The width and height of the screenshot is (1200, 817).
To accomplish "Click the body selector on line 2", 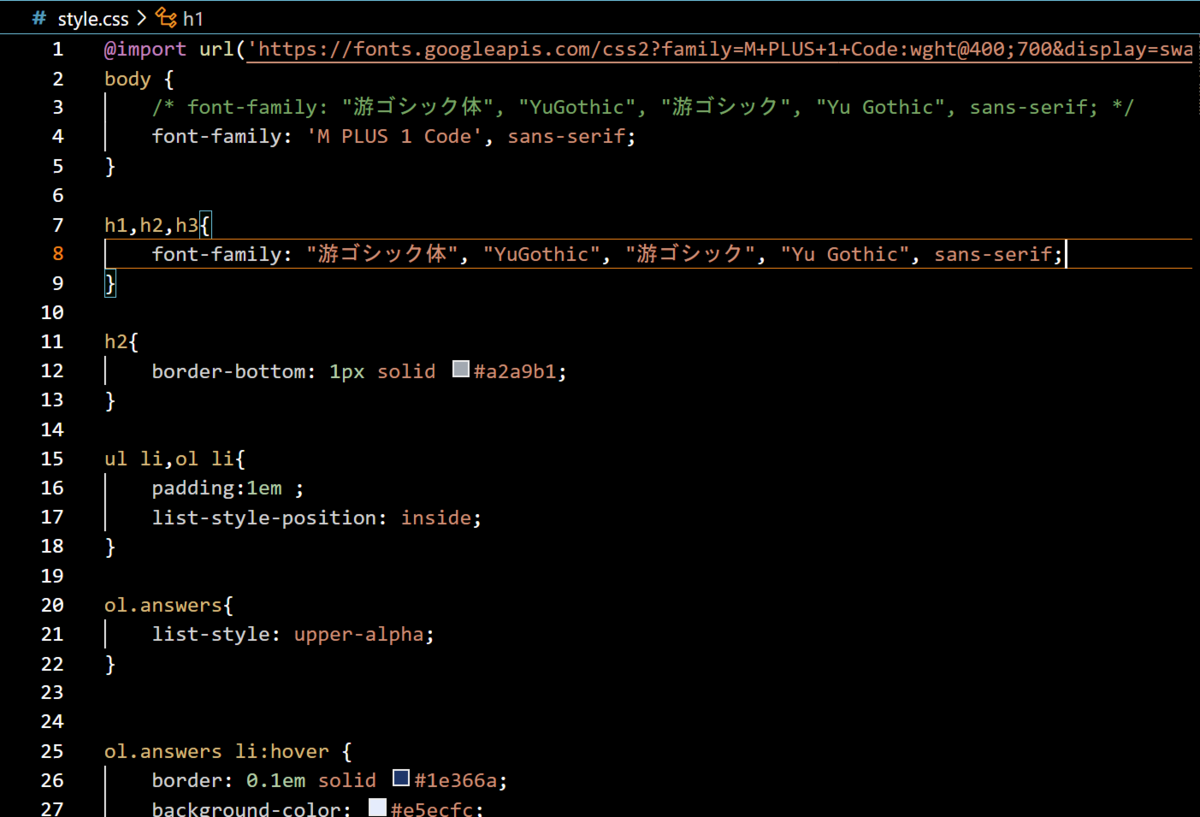I will (x=127, y=79).
